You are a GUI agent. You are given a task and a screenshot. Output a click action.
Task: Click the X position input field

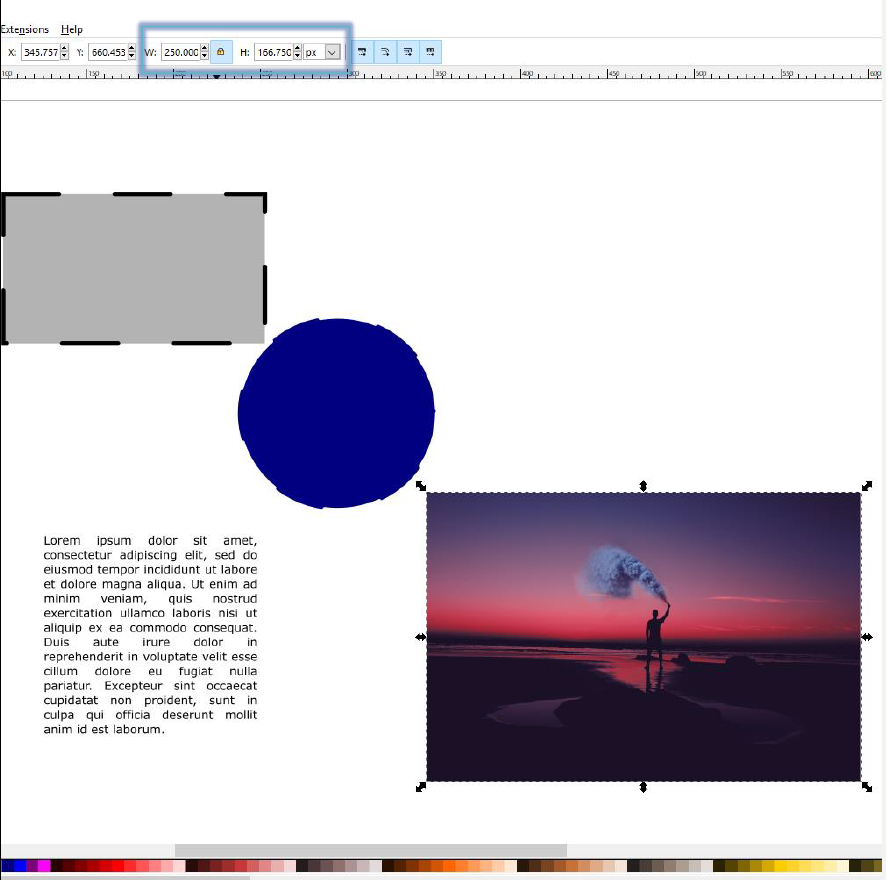click(39, 52)
